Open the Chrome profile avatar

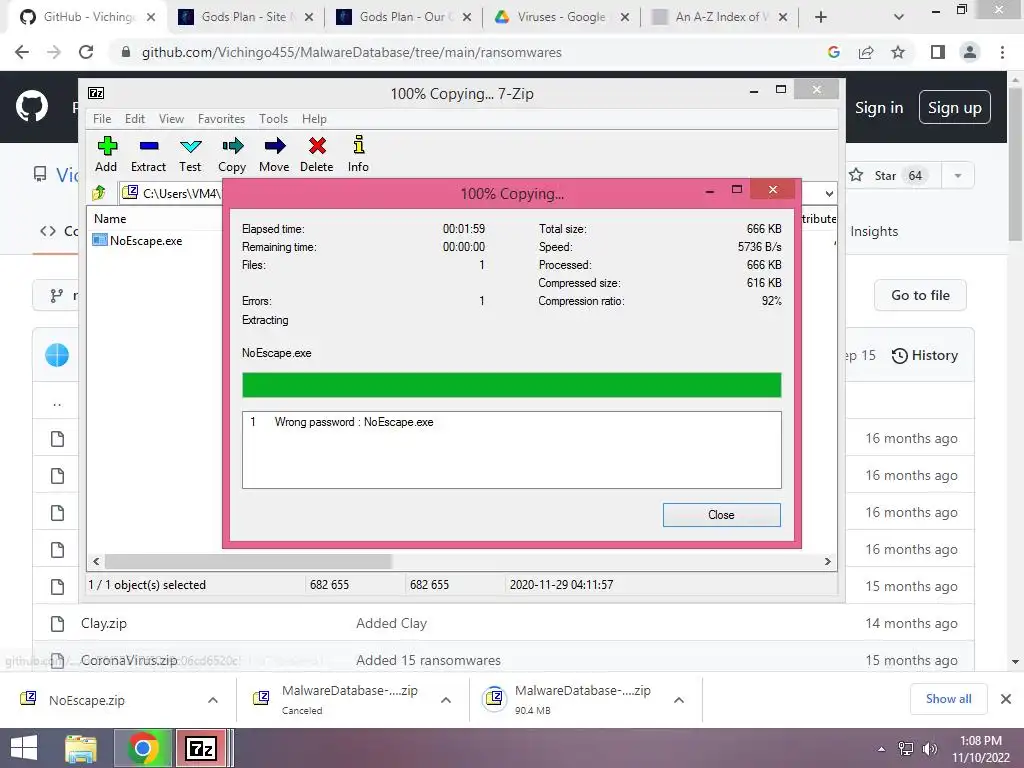970,52
